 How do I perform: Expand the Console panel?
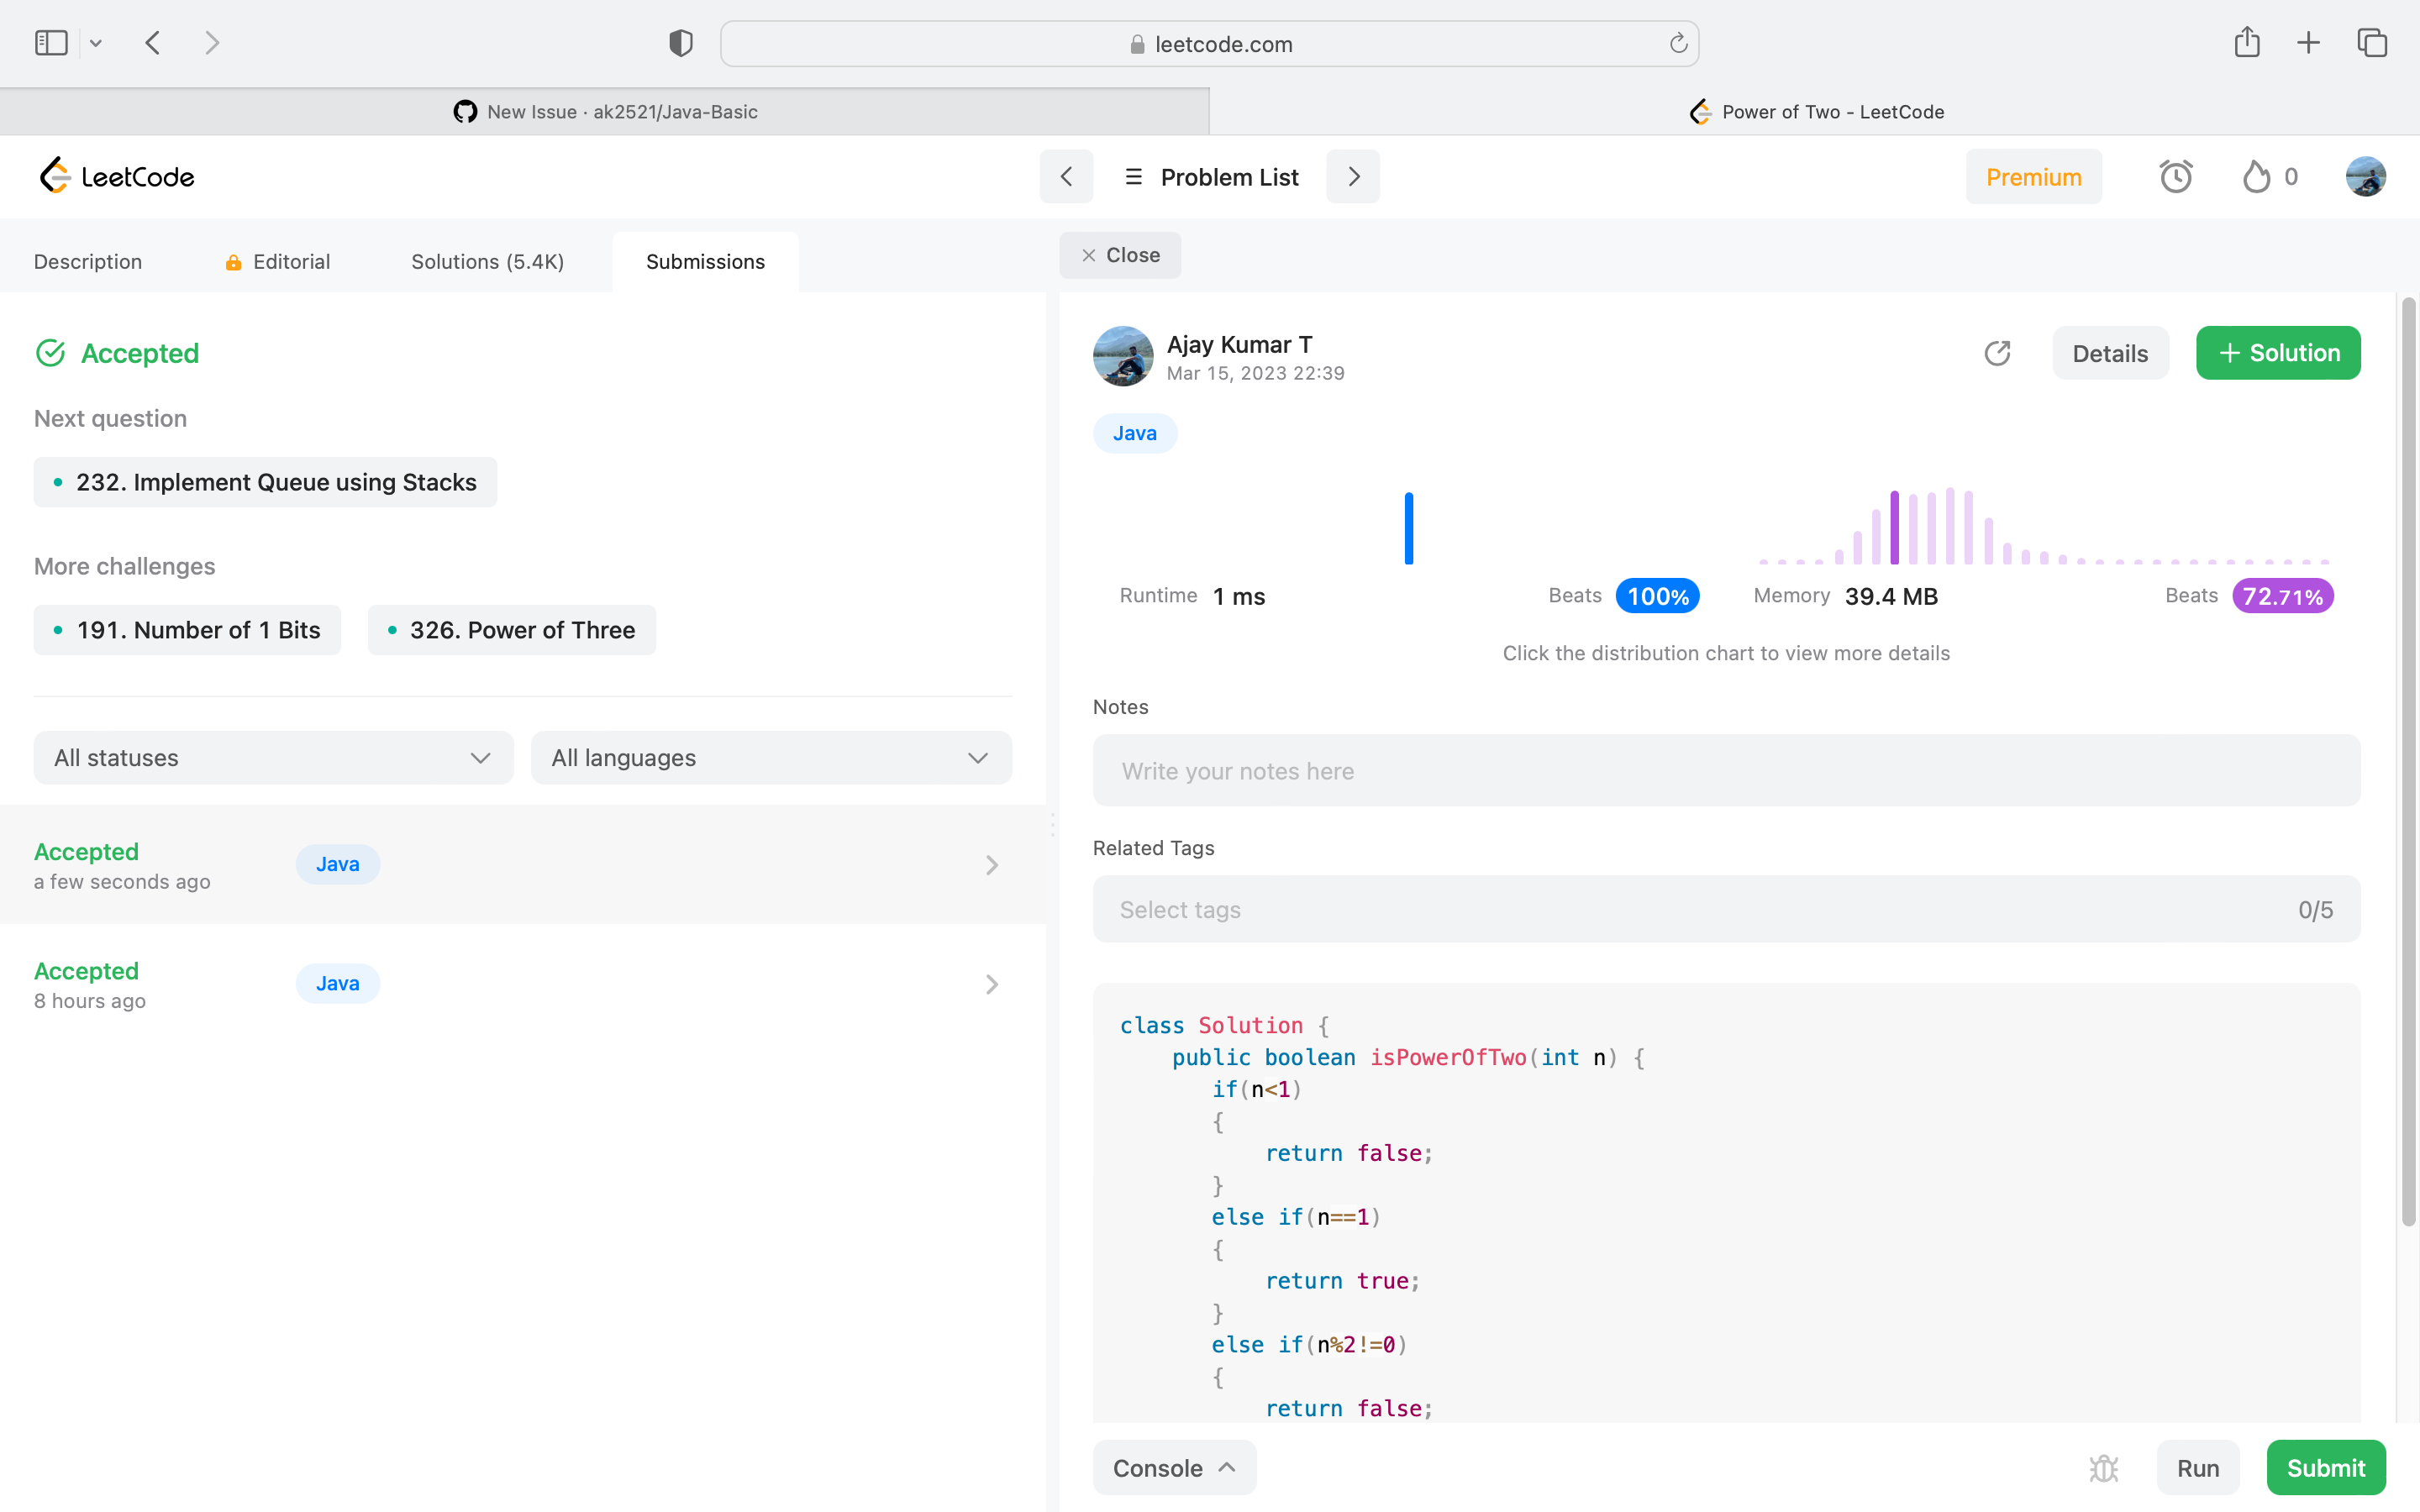[1174, 1467]
